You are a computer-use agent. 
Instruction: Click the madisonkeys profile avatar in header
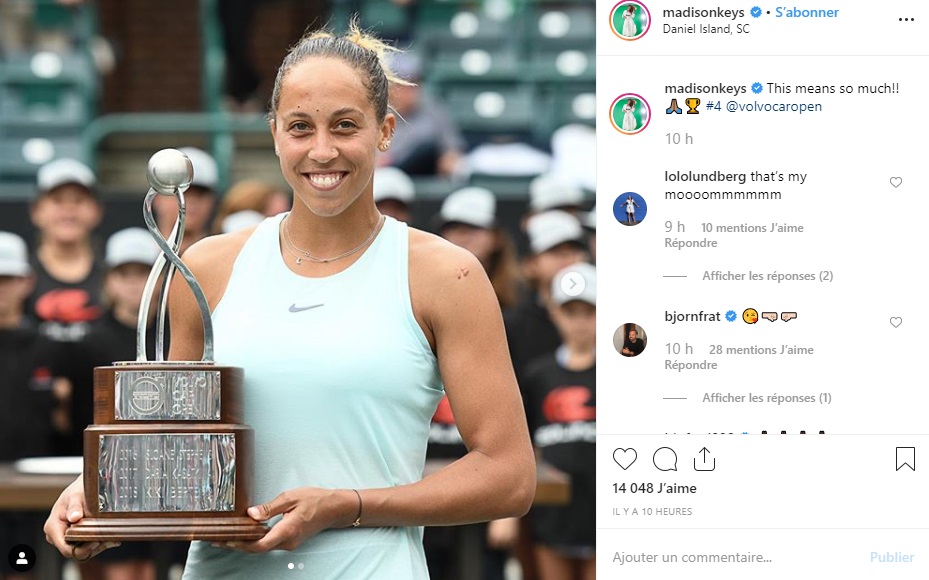coord(630,20)
